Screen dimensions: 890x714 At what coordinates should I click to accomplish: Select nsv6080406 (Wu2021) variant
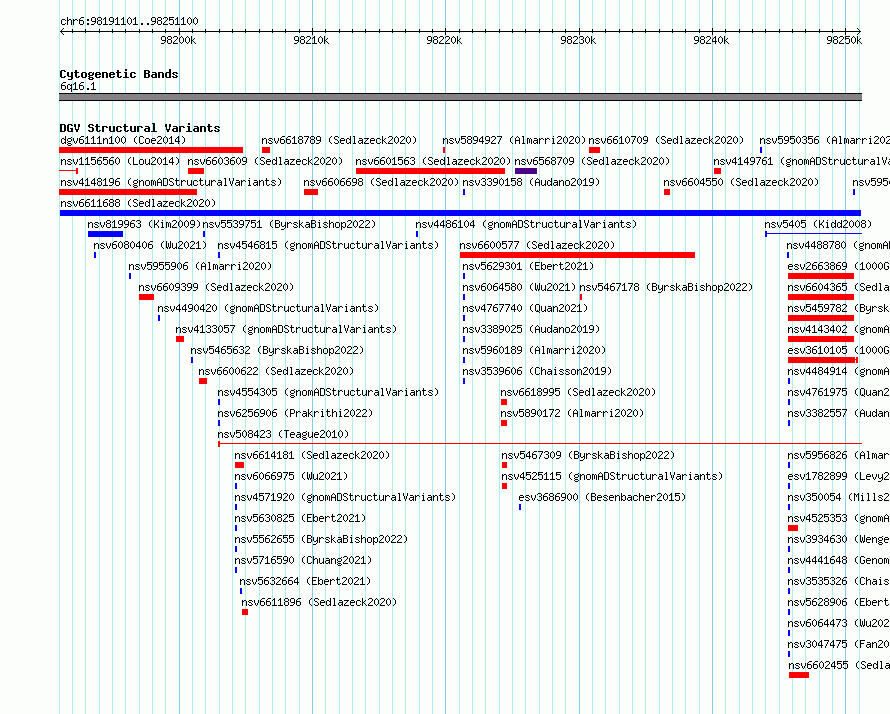150,245
